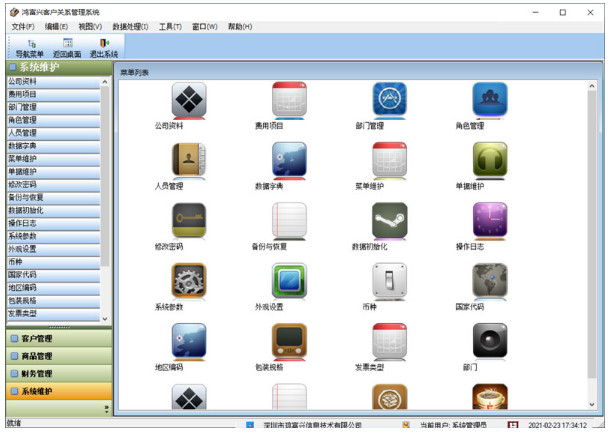Open the 系统参数 gear icon

coord(189,281)
